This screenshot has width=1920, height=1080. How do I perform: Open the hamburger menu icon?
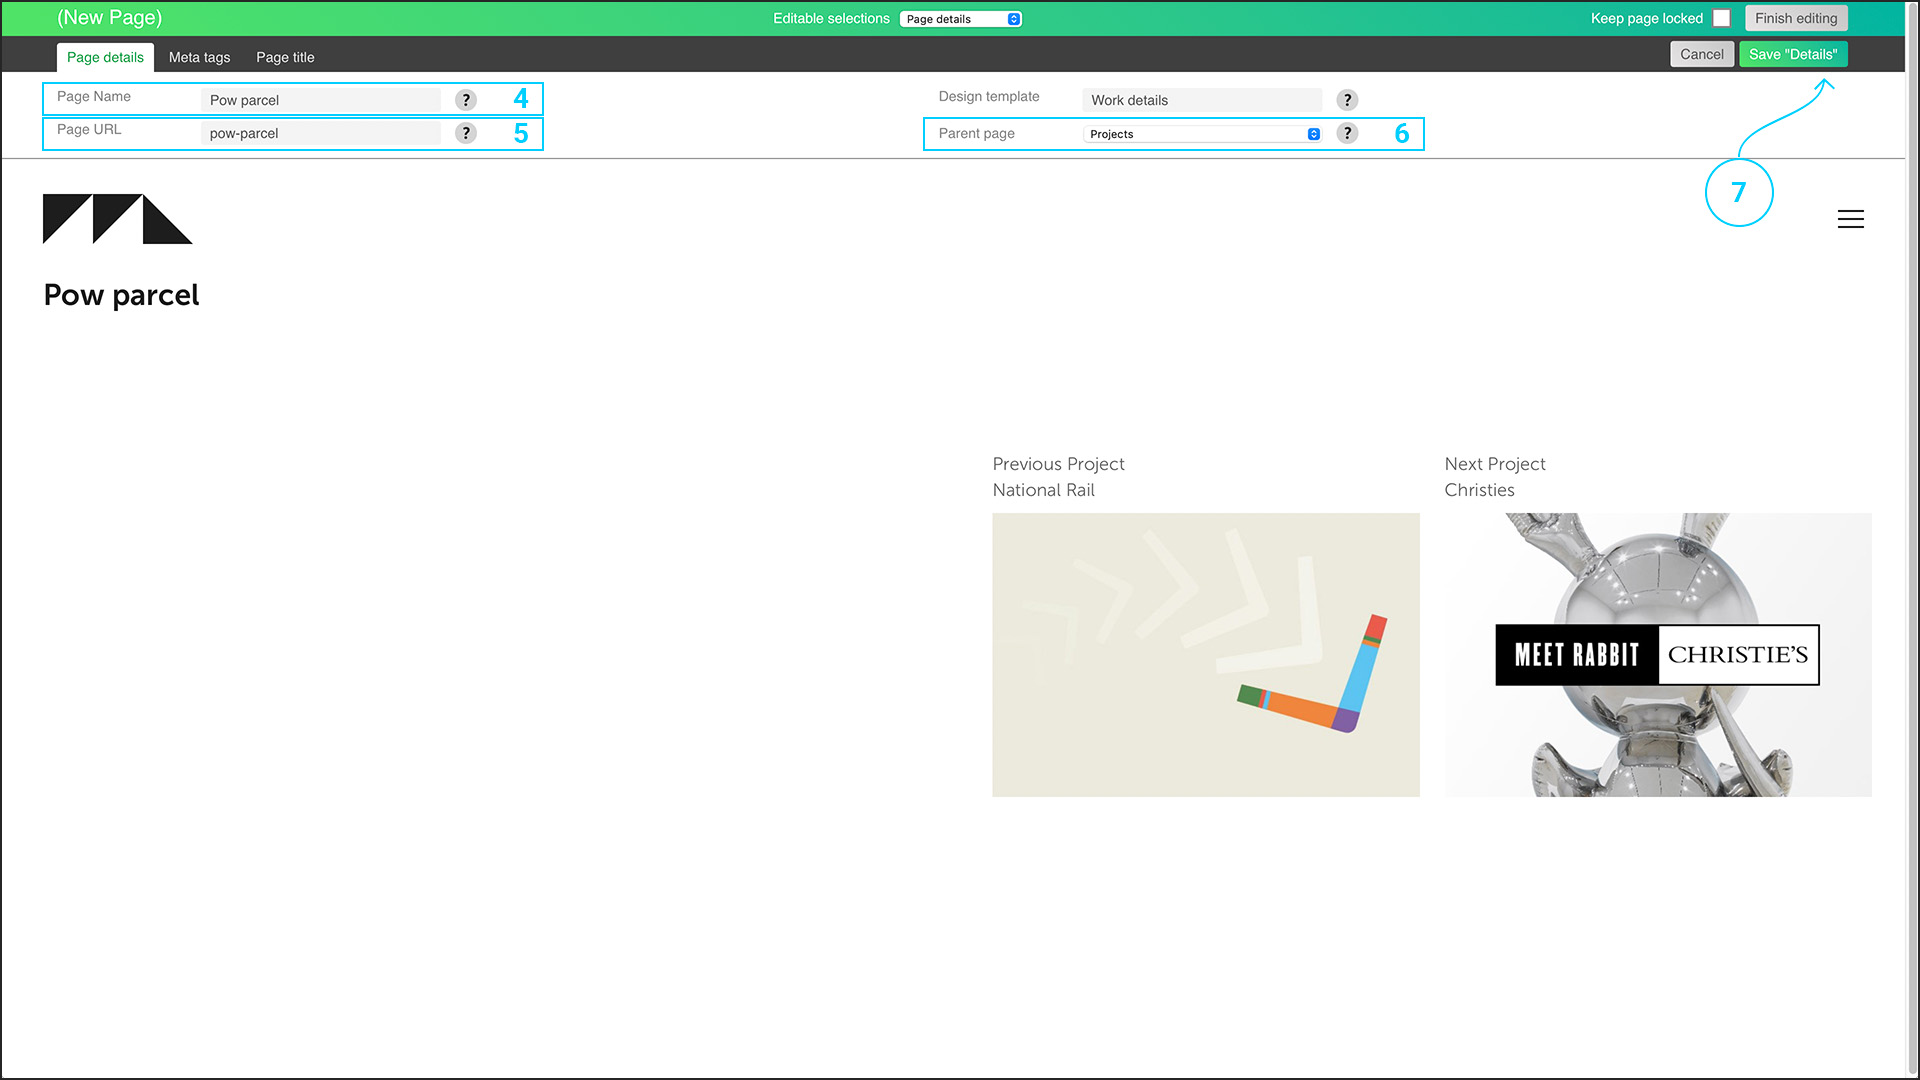pyautogui.click(x=1850, y=219)
